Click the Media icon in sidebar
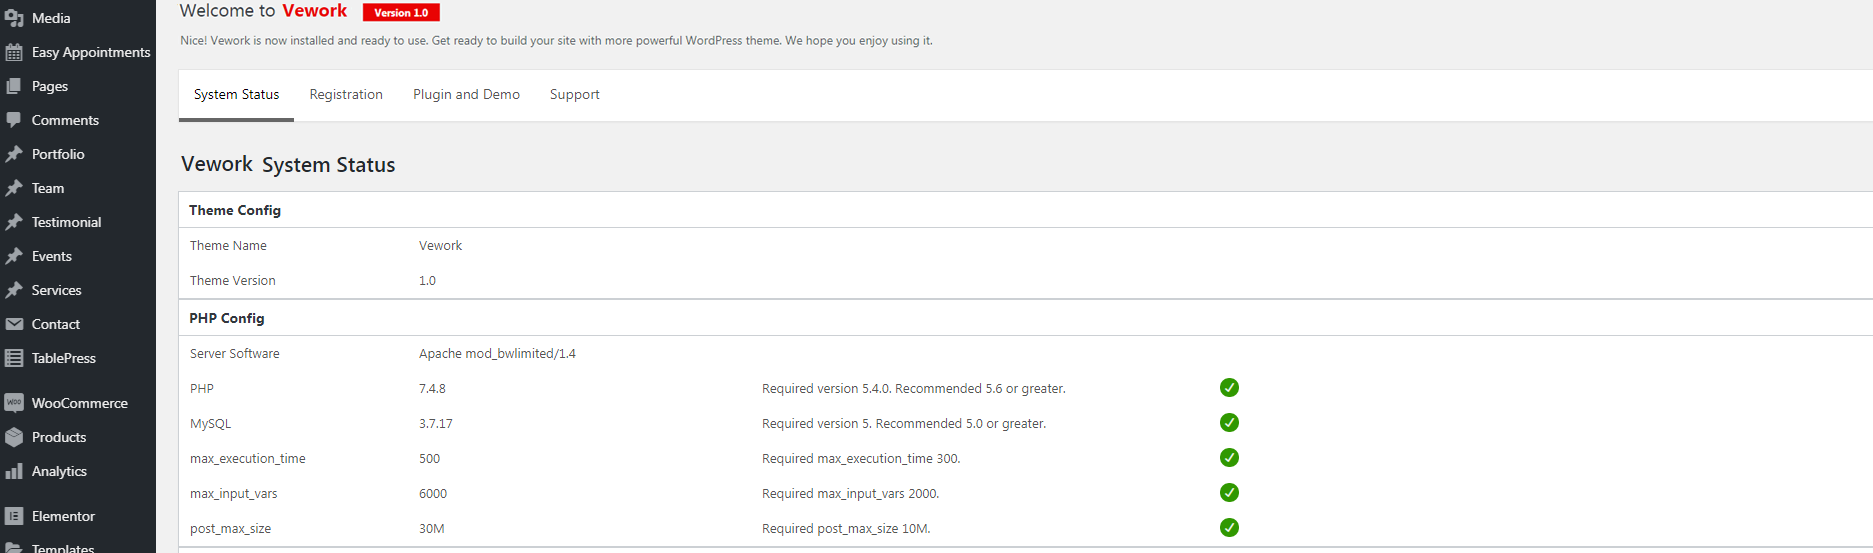Image resolution: width=1873 pixels, height=553 pixels. (x=14, y=18)
